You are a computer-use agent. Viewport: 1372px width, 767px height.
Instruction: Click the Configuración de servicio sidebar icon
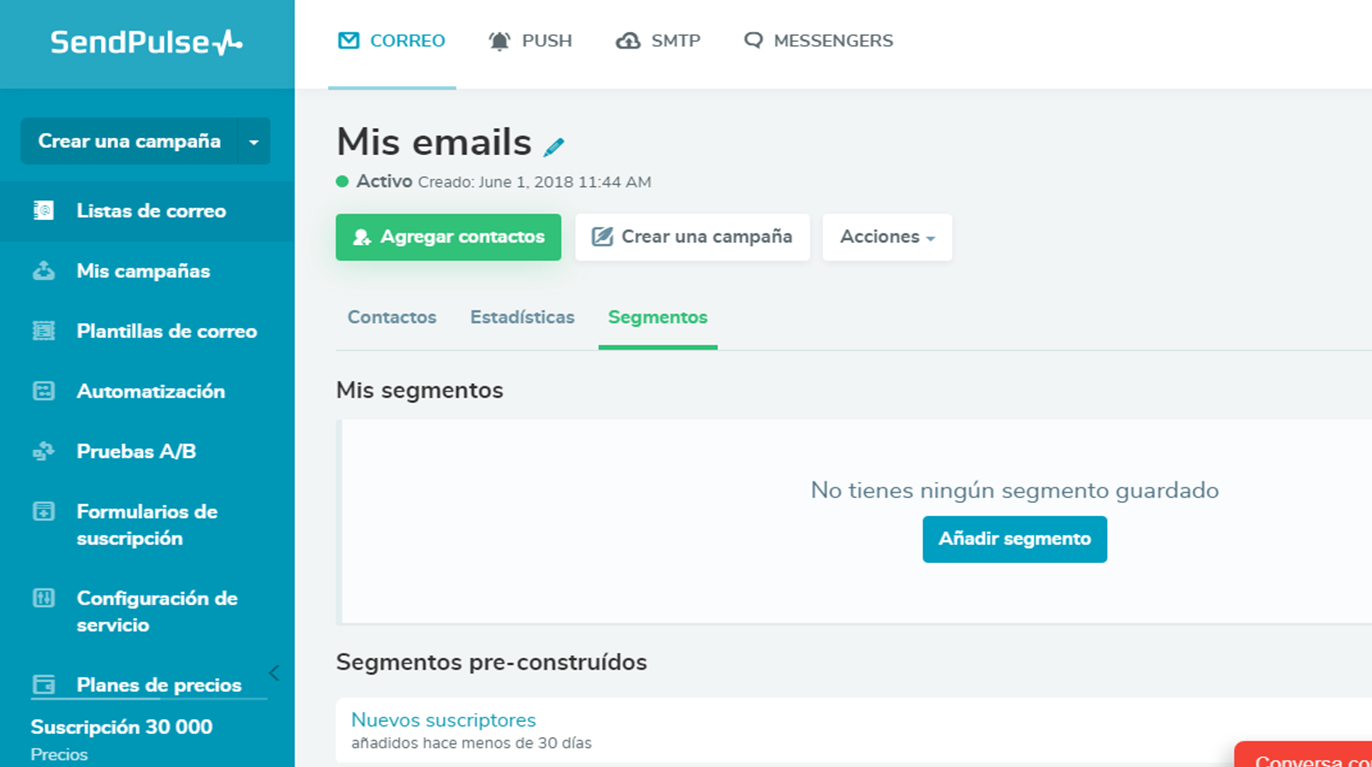(44, 598)
